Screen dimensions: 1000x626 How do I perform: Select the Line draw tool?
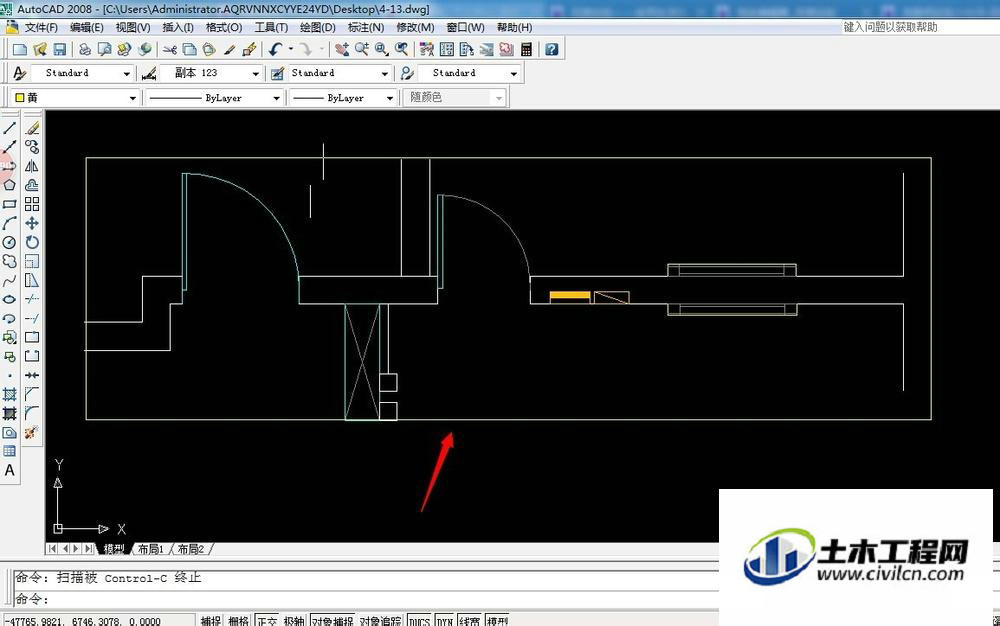coord(10,128)
